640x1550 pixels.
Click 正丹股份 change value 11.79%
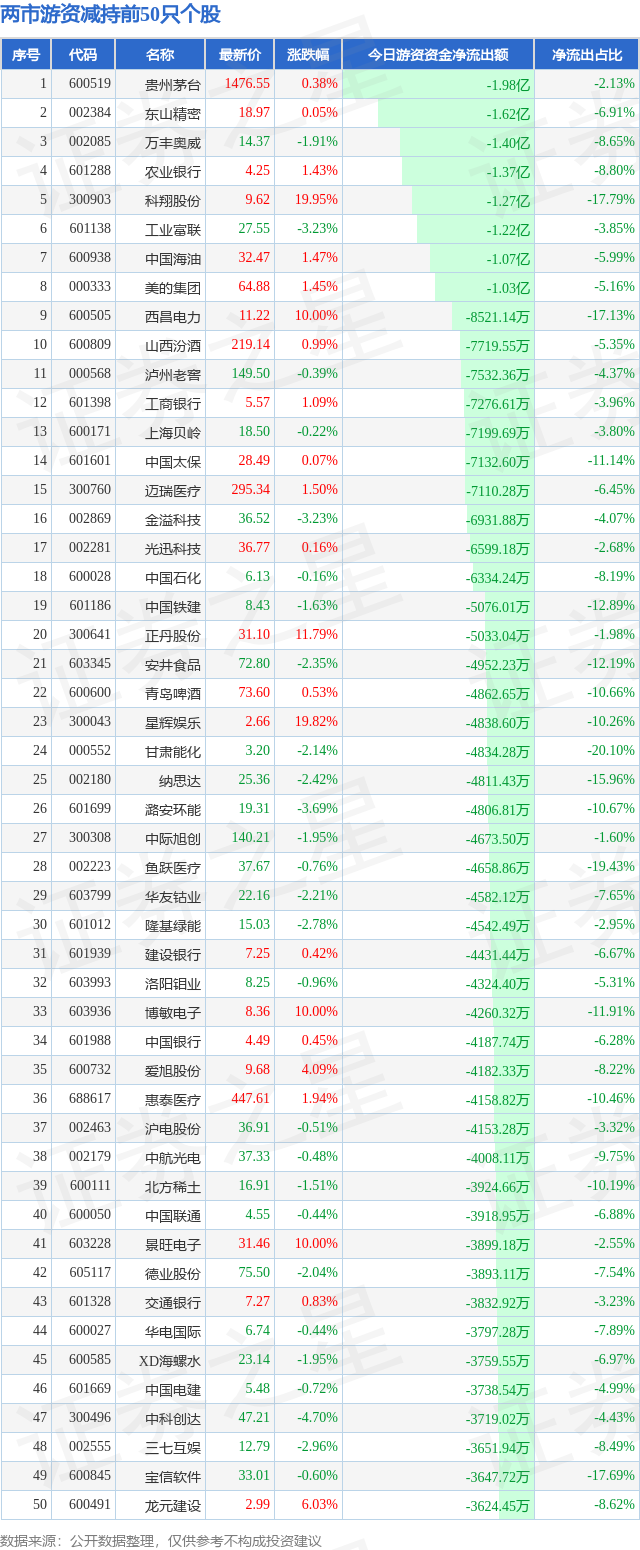(x=316, y=635)
